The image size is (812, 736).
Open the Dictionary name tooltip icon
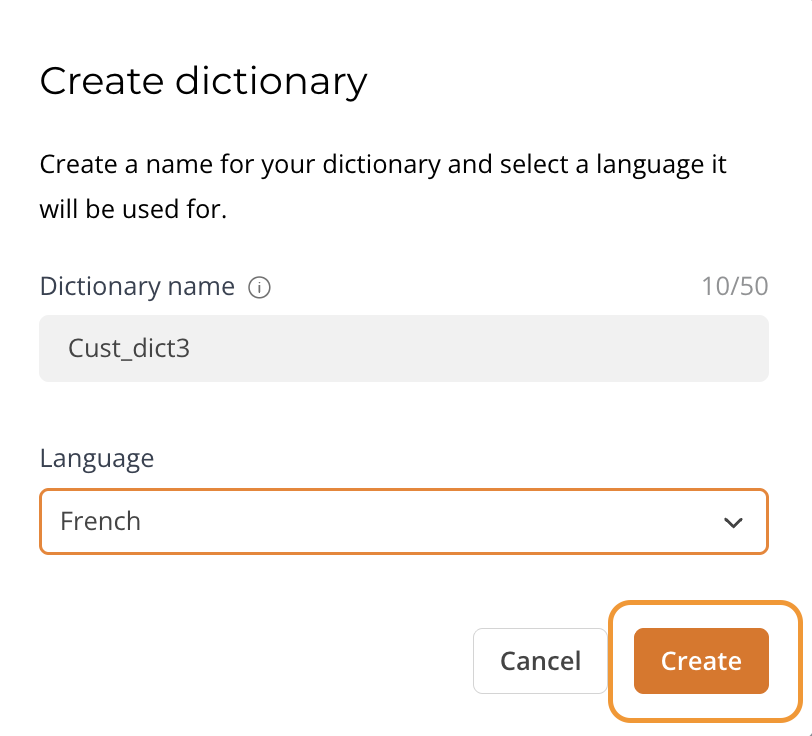(259, 287)
